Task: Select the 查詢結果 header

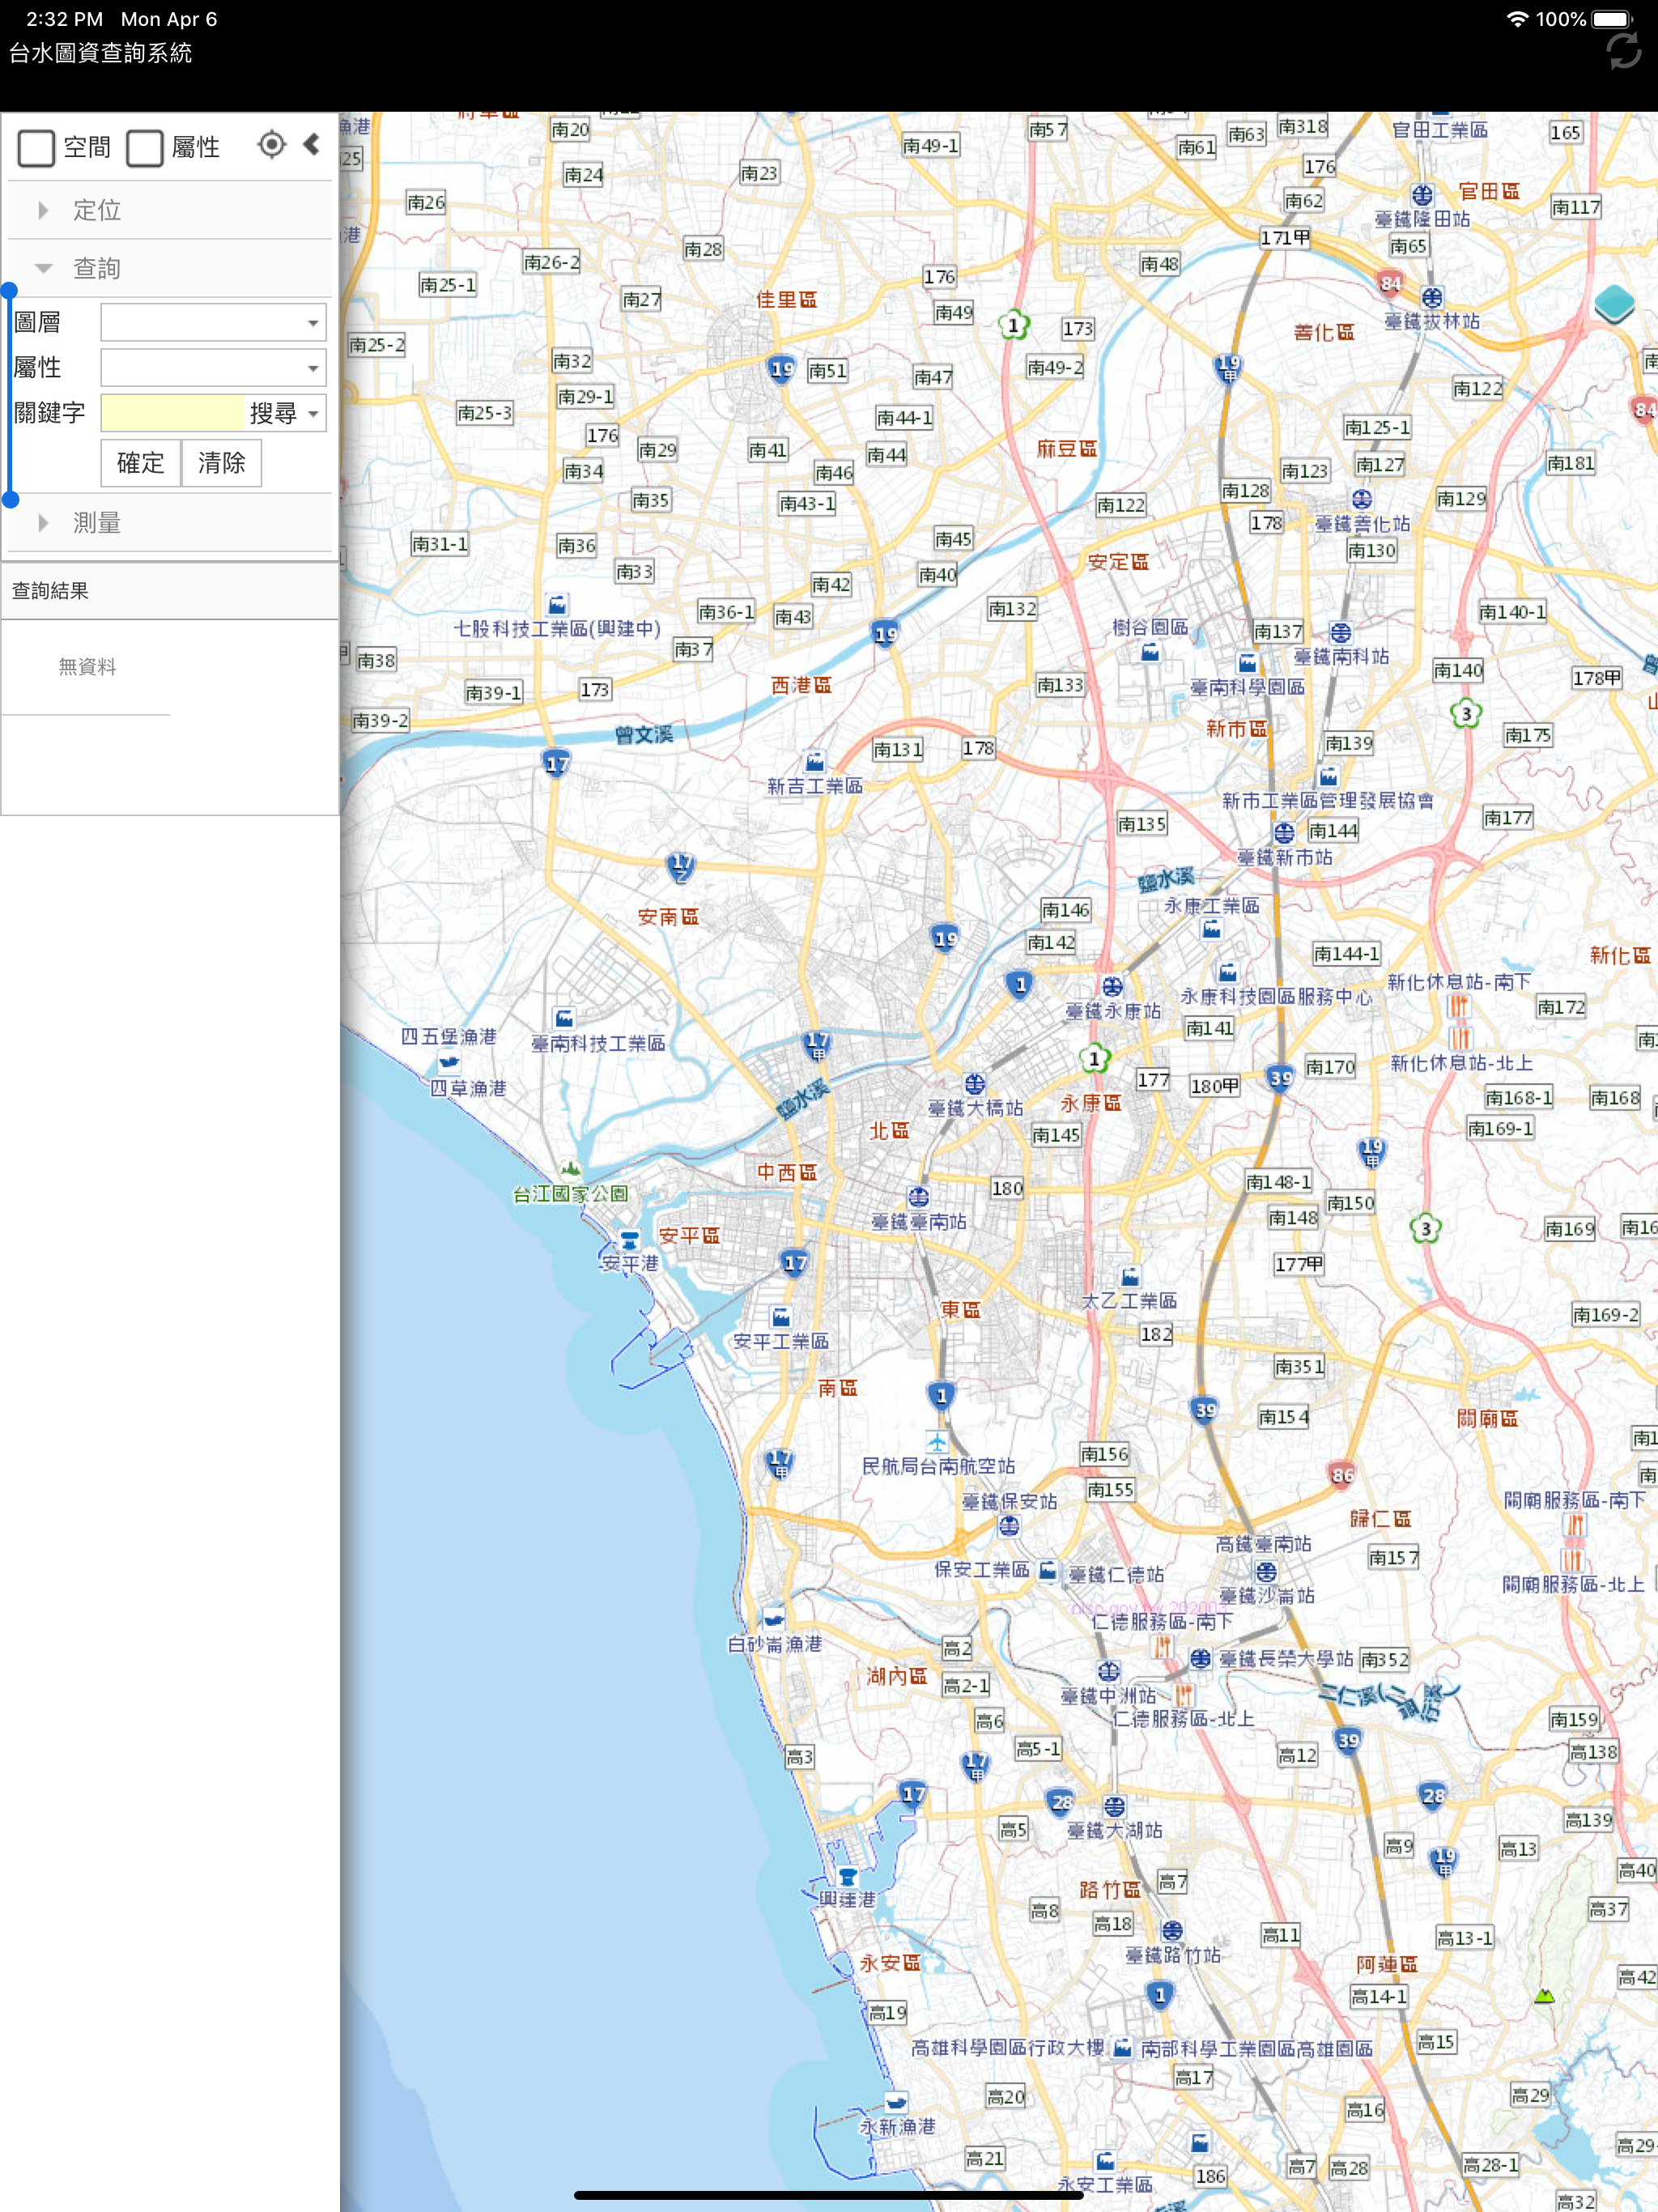Action: click(x=170, y=590)
